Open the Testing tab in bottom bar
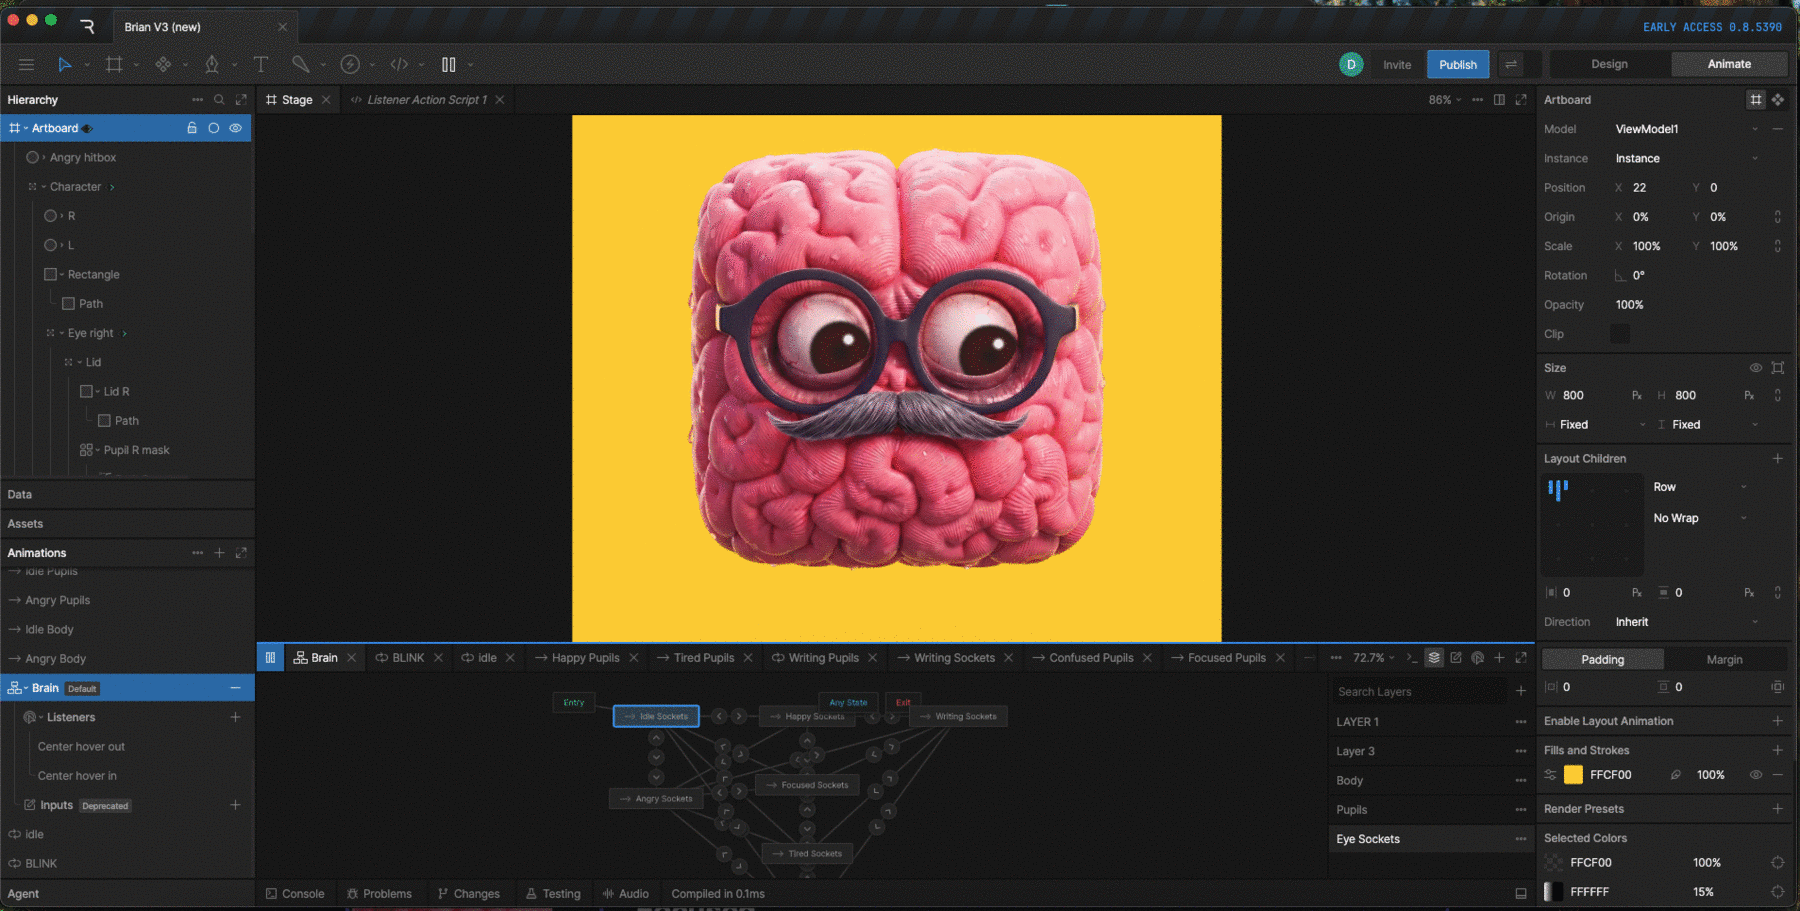Image resolution: width=1800 pixels, height=911 pixels. [x=553, y=894]
